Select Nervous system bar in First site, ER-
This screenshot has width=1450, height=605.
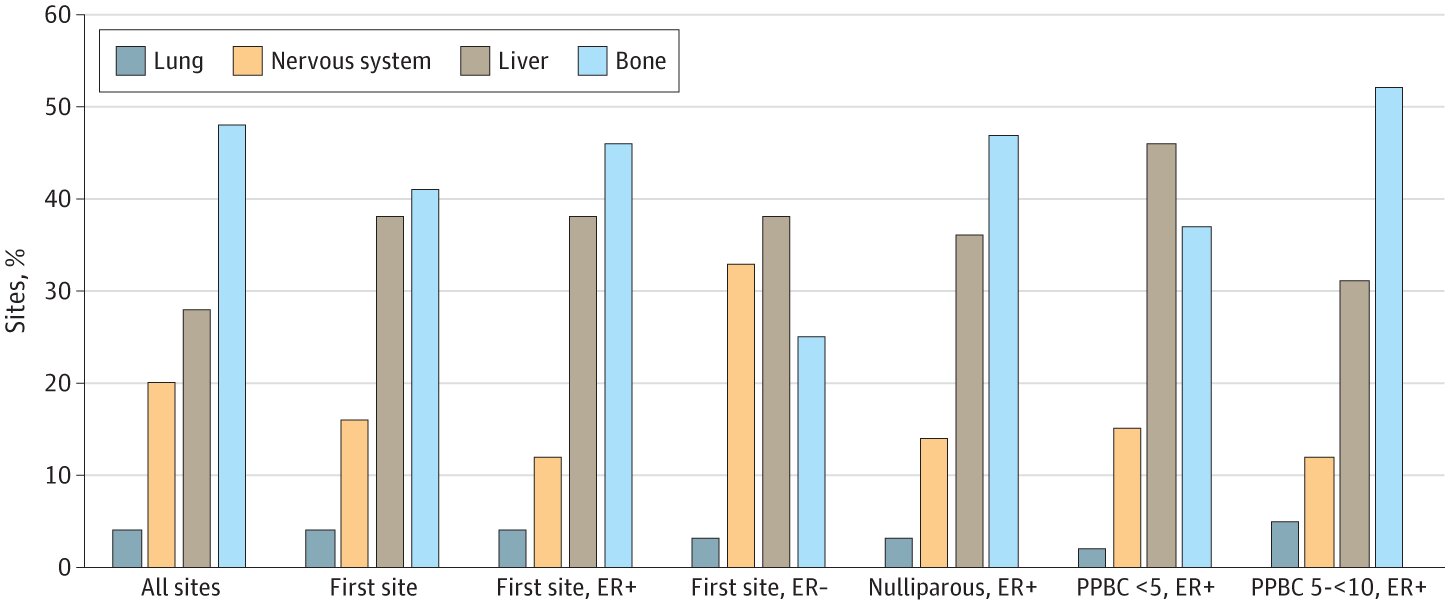(x=741, y=416)
